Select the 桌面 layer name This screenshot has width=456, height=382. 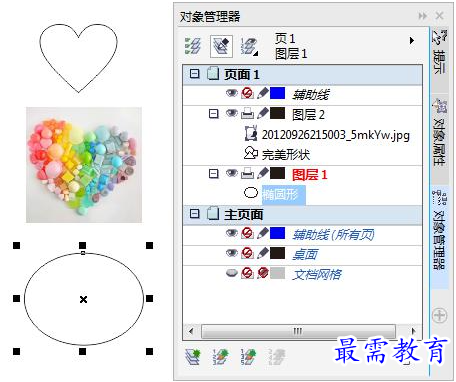tap(305, 255)
